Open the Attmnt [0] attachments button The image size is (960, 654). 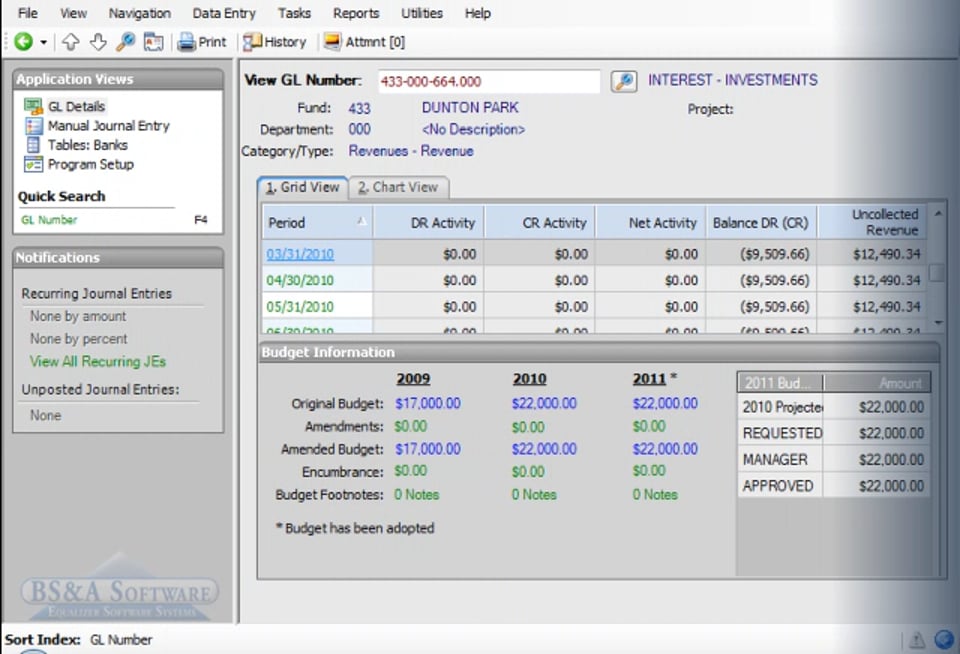364,42
